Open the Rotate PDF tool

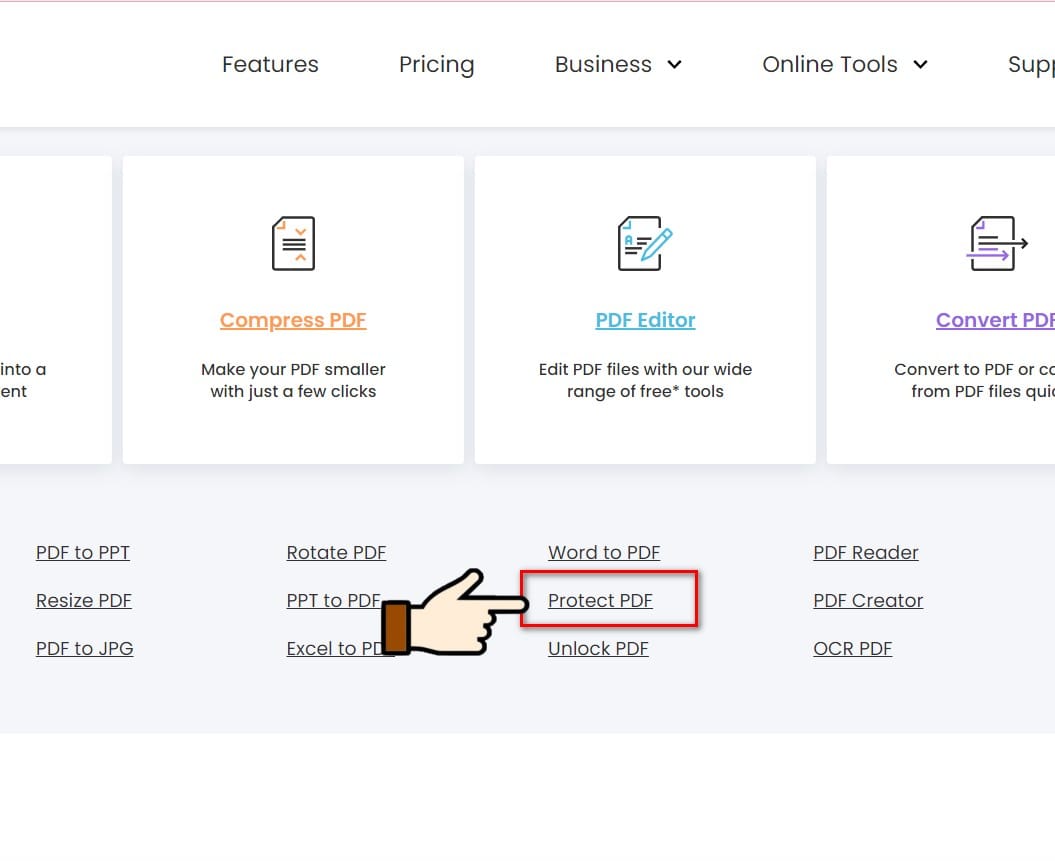point(336,553)
